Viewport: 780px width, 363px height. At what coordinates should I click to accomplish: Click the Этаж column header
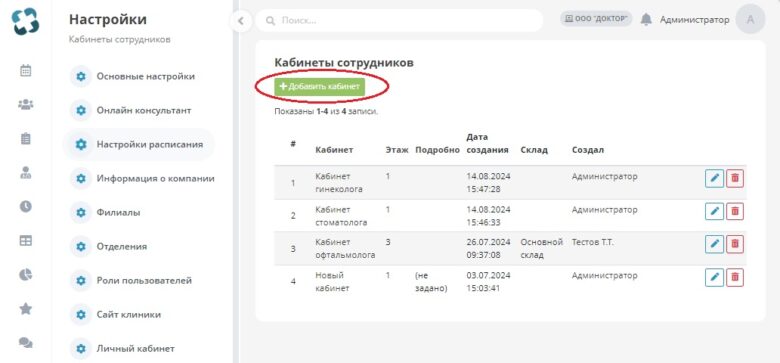[397, 150]
